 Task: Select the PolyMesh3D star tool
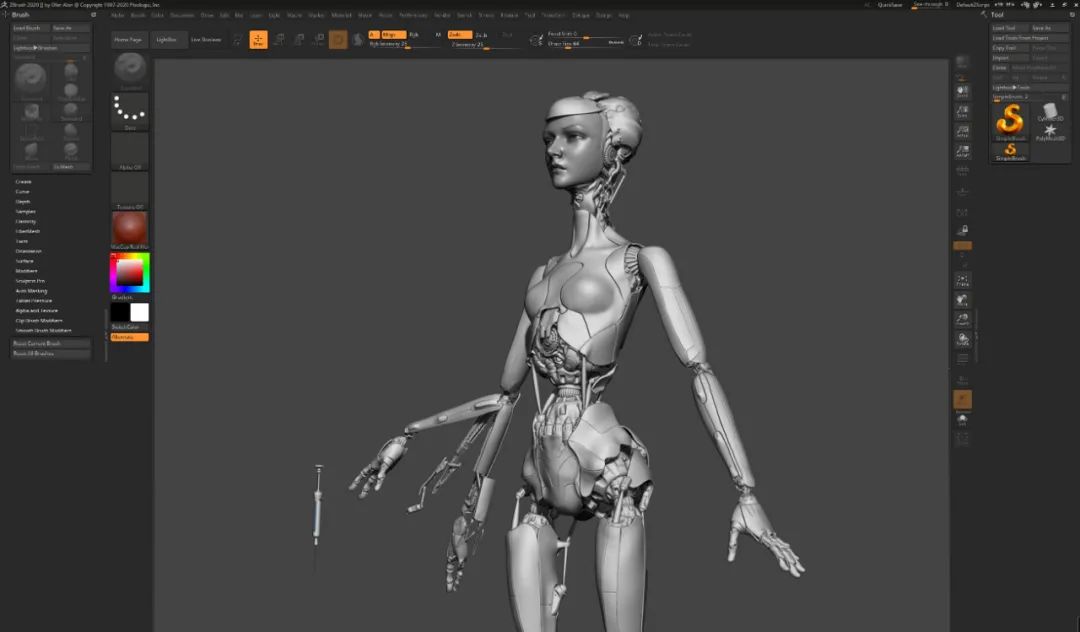(1050, 132)
